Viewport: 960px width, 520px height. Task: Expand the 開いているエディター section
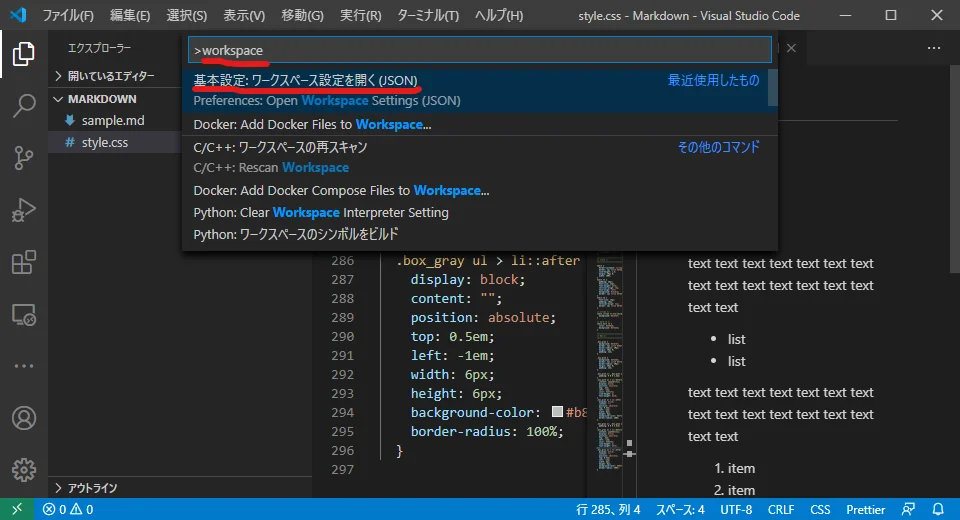111,76
